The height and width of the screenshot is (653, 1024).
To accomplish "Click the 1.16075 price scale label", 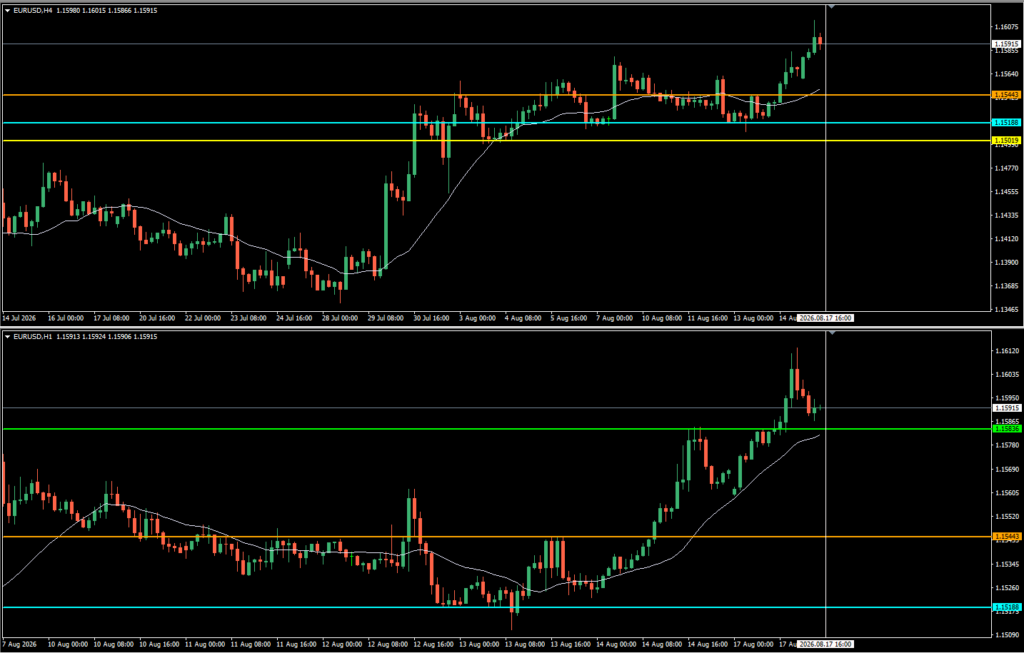I will point(1006,27).
